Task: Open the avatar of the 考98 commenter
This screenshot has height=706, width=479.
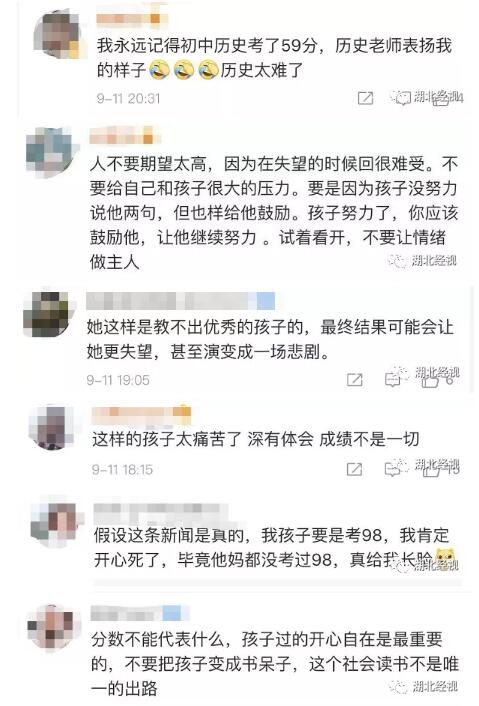Action: 56,524
